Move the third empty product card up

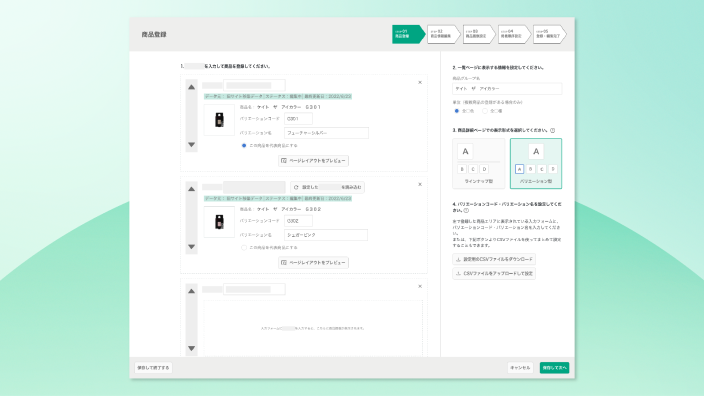(x=192, y=291)
